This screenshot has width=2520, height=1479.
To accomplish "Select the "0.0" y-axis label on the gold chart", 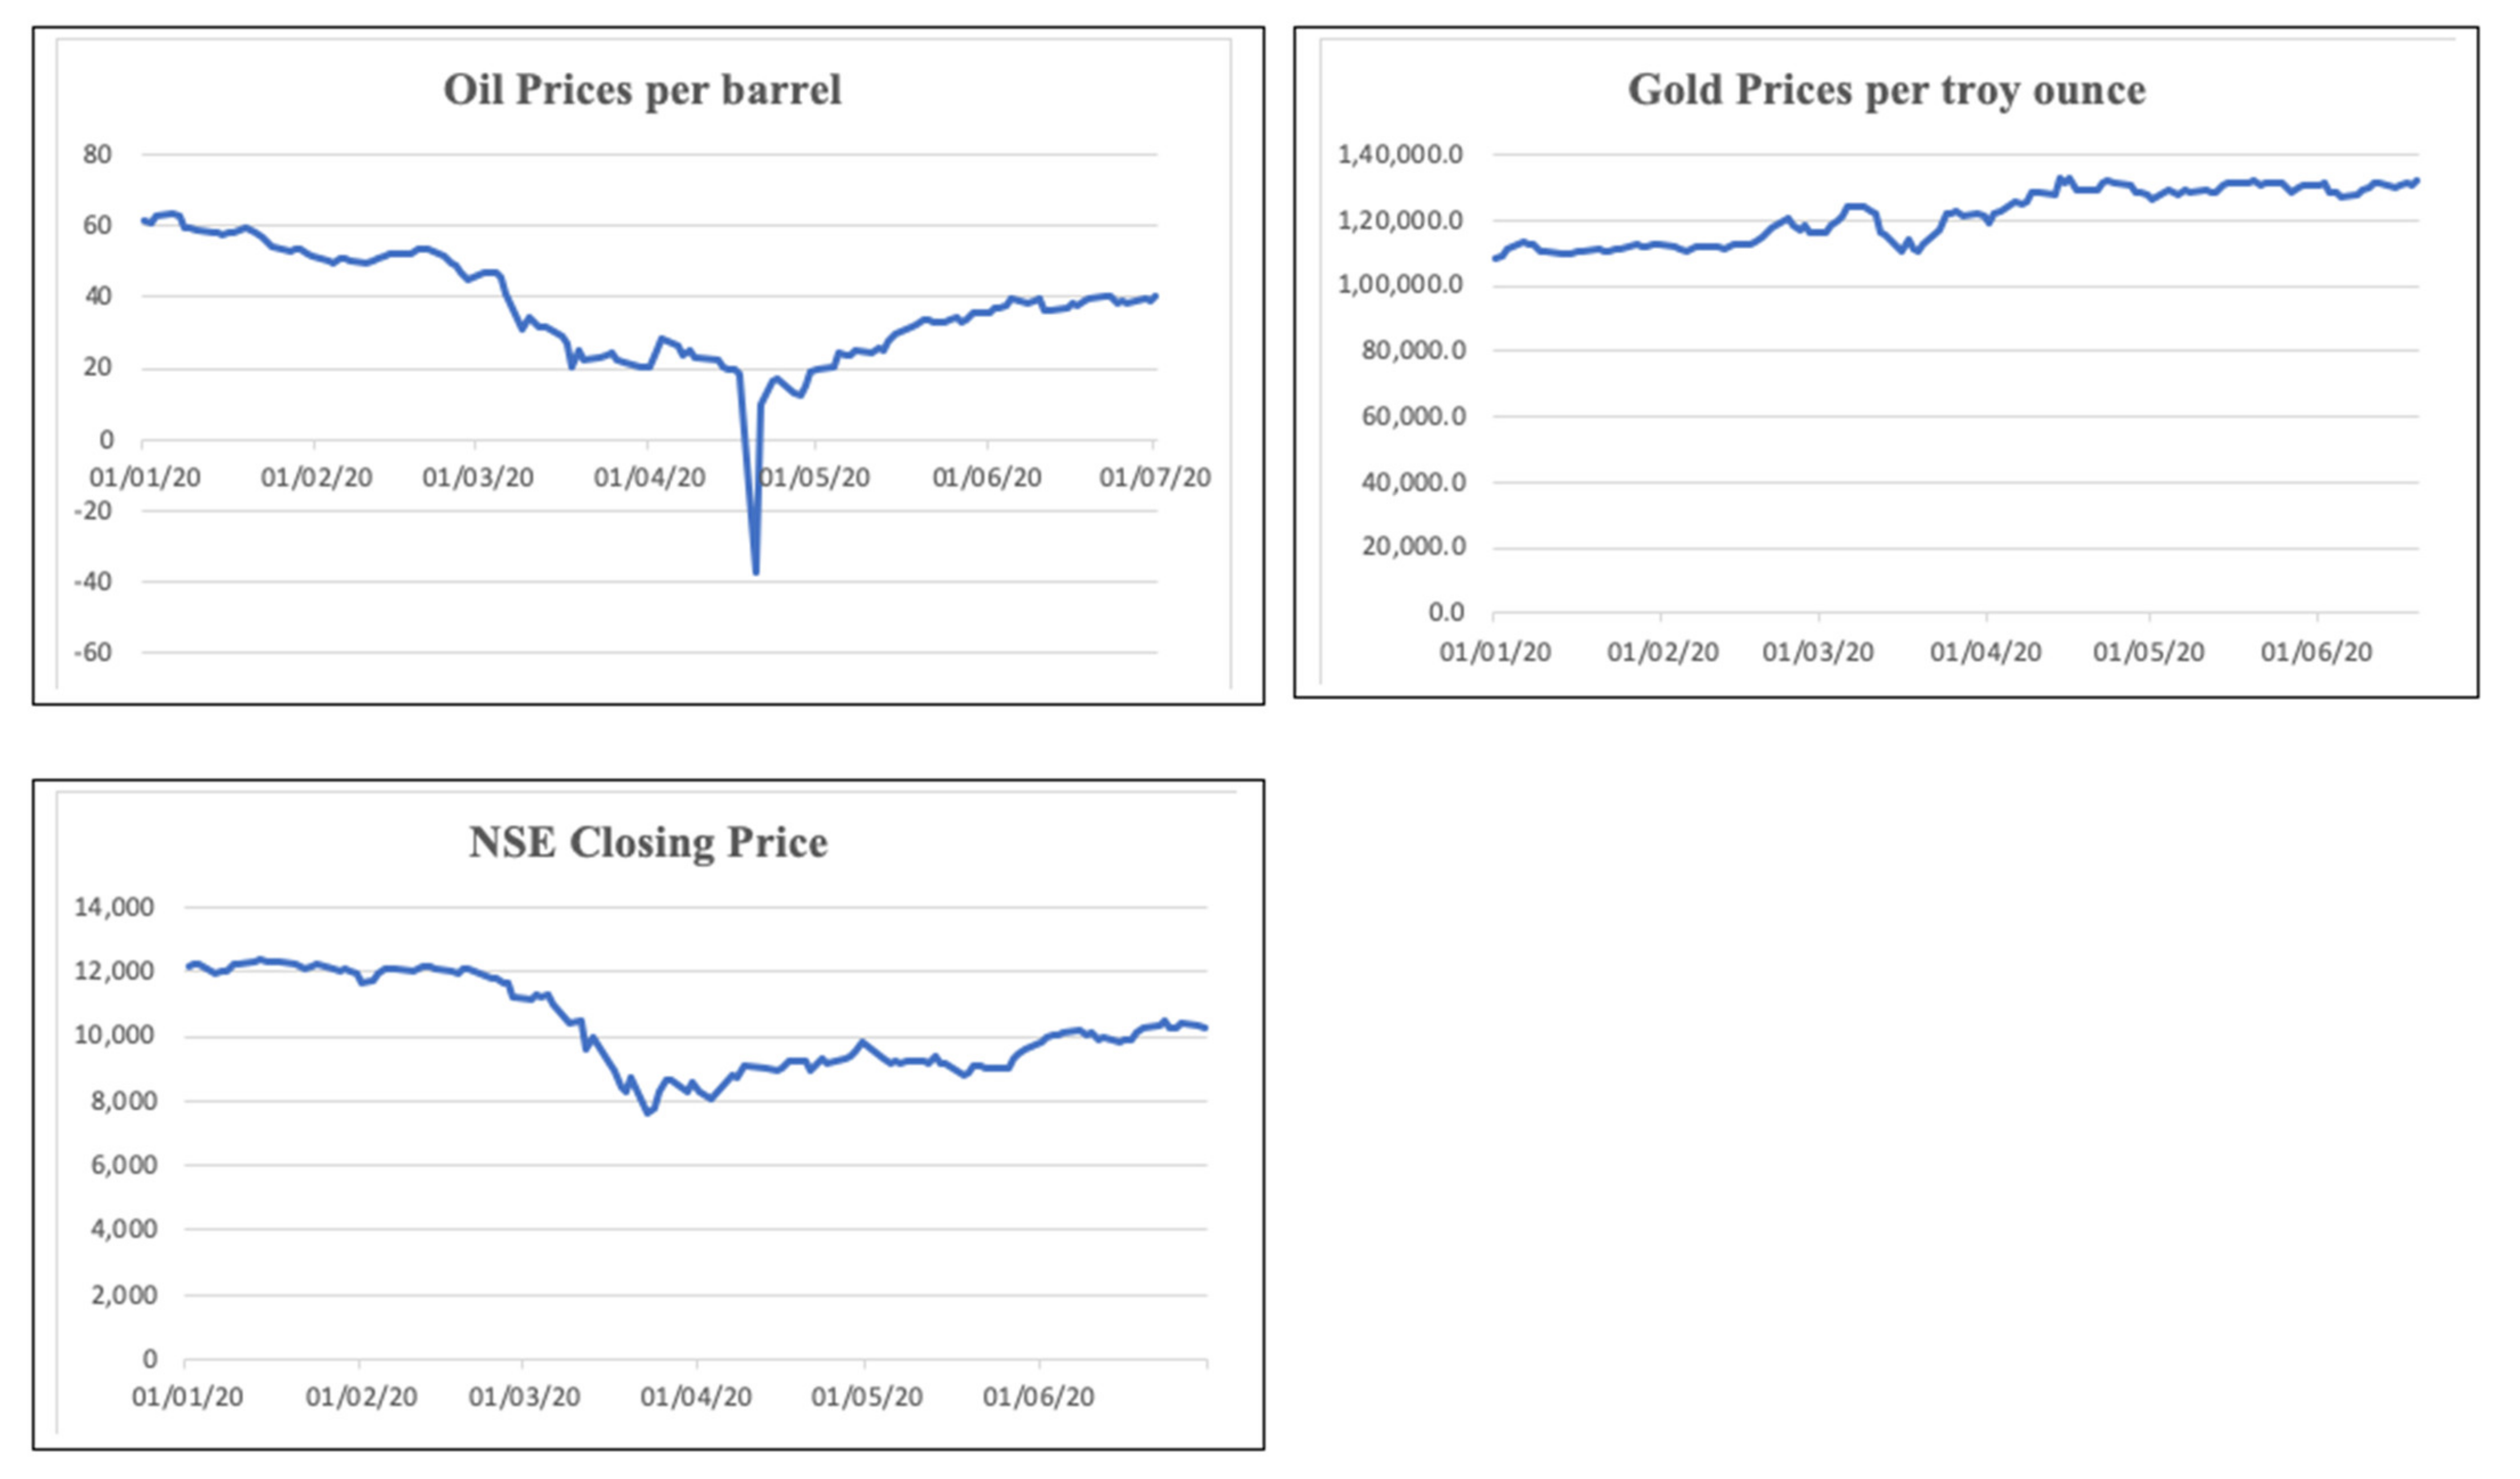I will 1446,612.
